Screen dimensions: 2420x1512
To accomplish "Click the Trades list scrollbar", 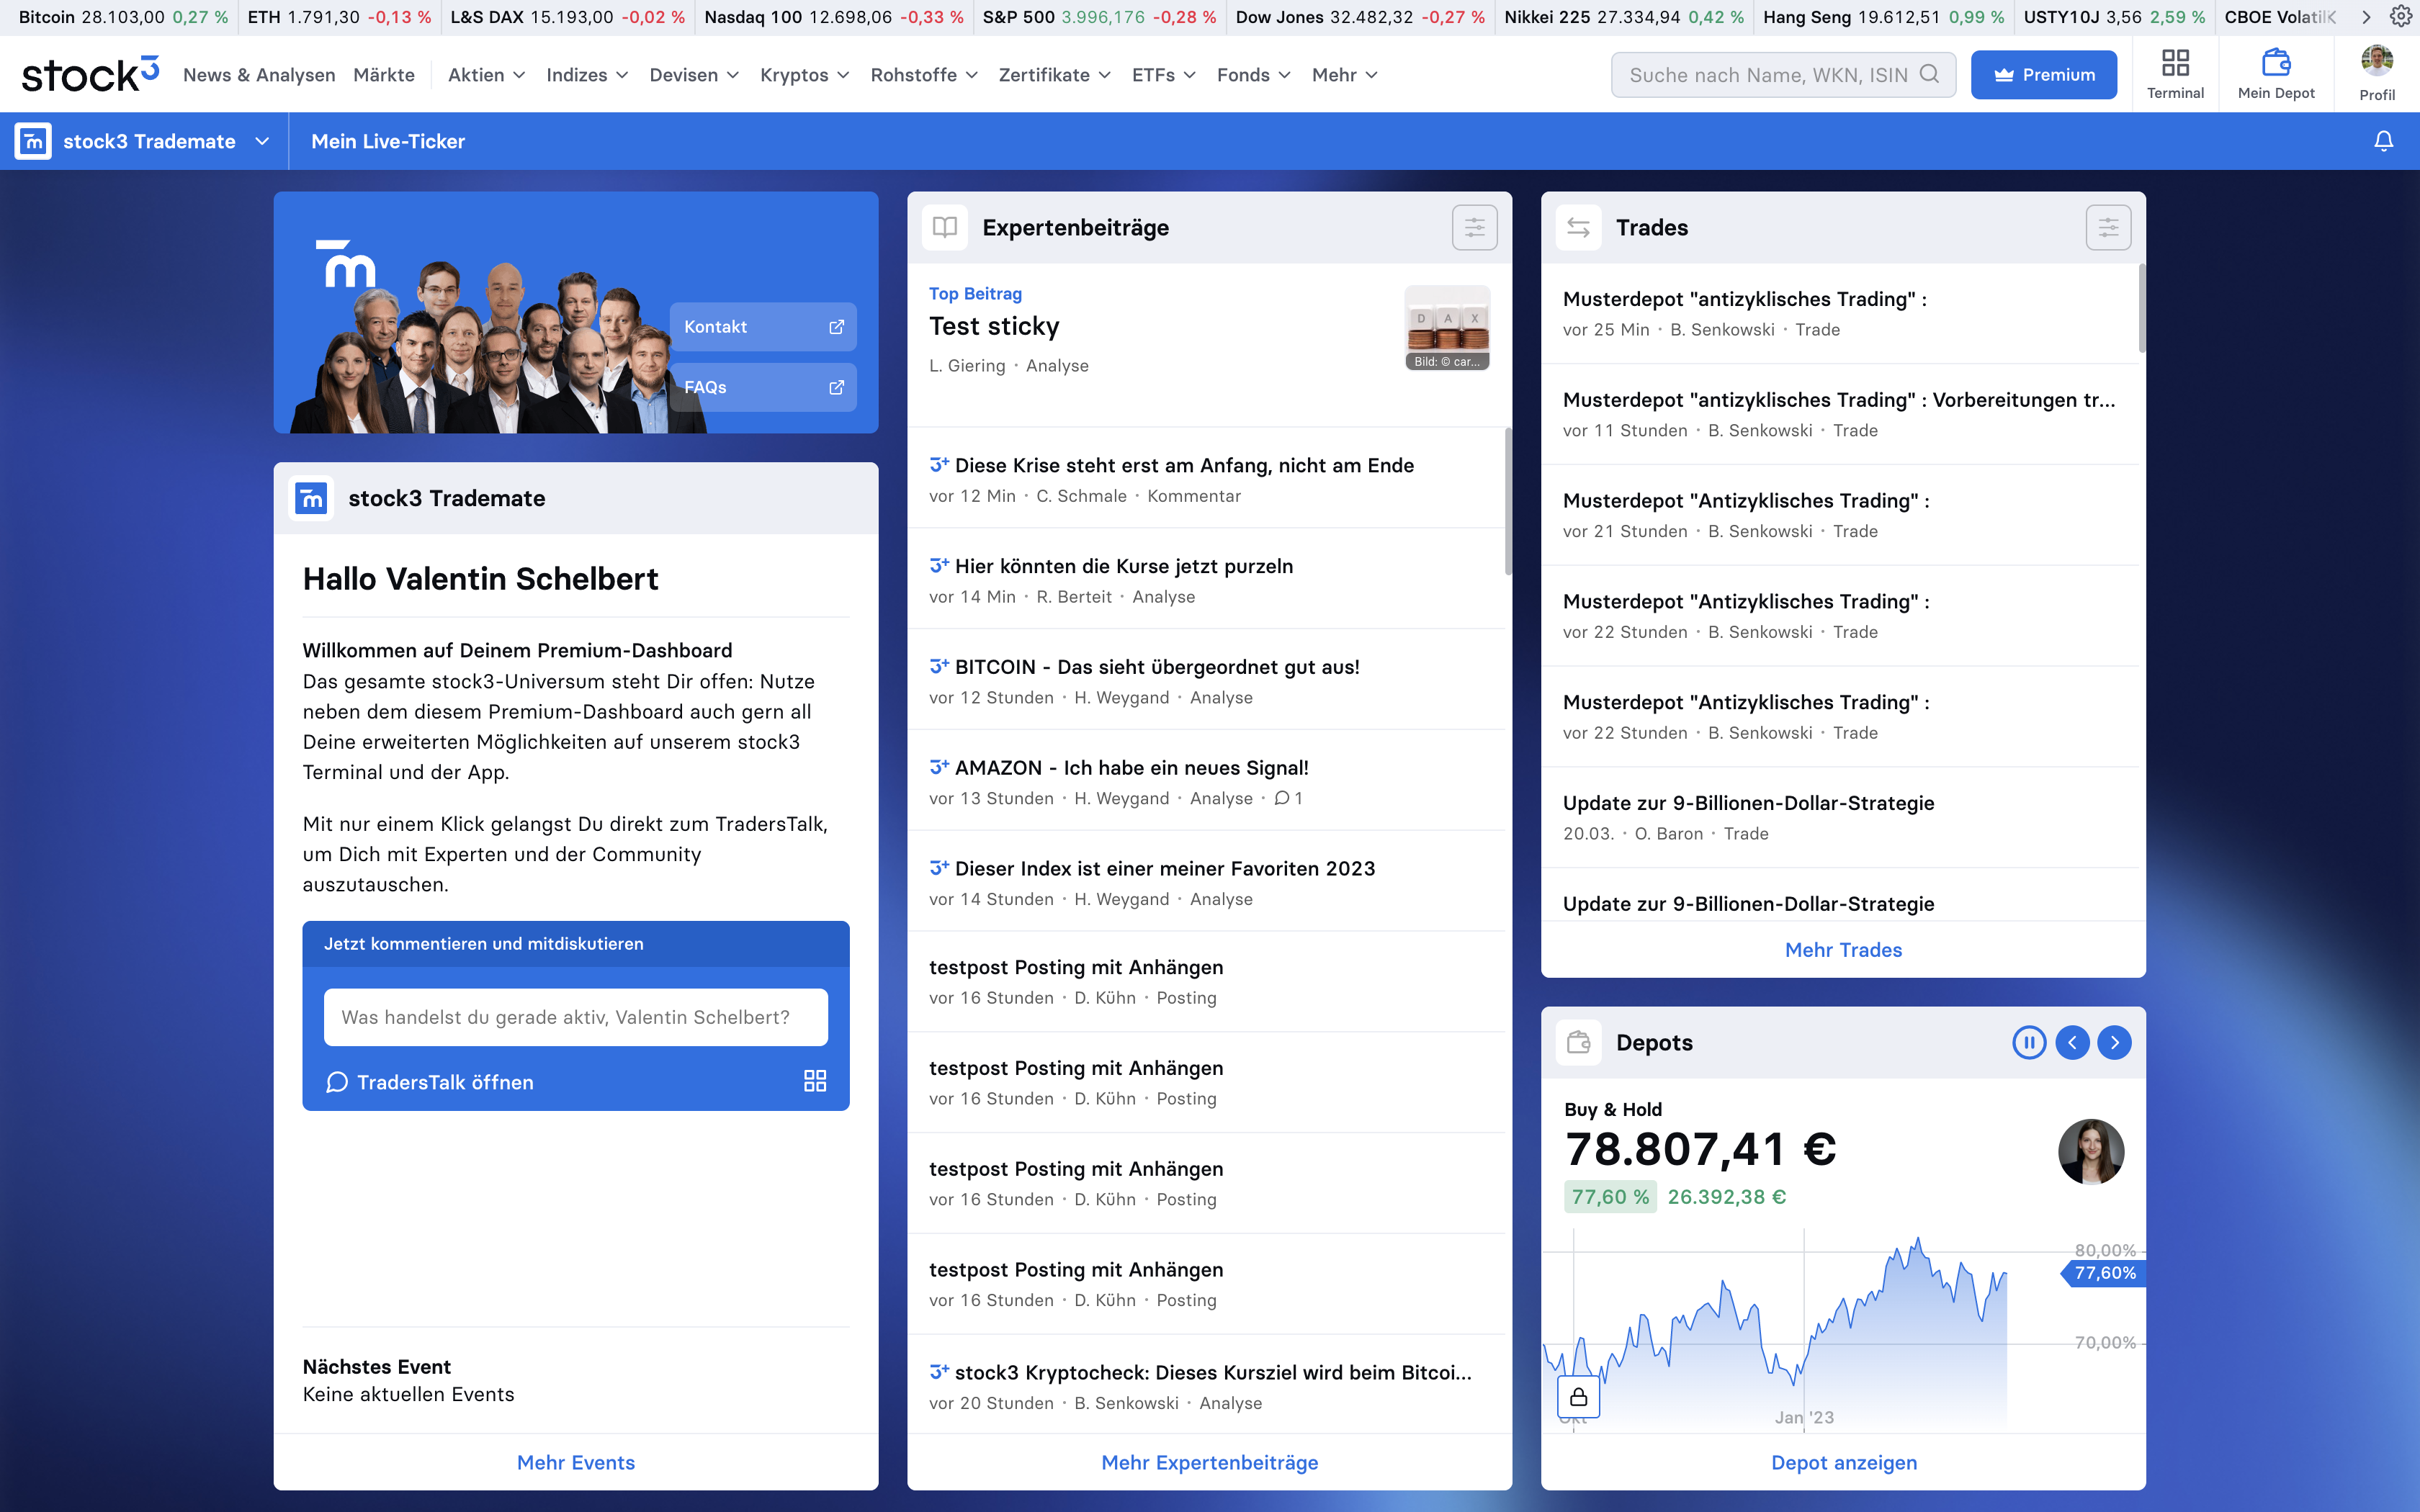I will 2141,308.
